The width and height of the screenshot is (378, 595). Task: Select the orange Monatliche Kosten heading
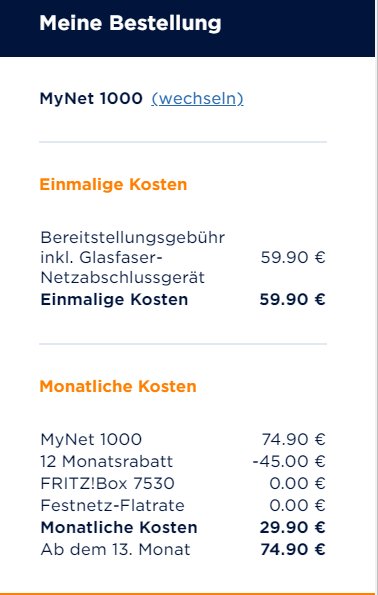point(118,386)
